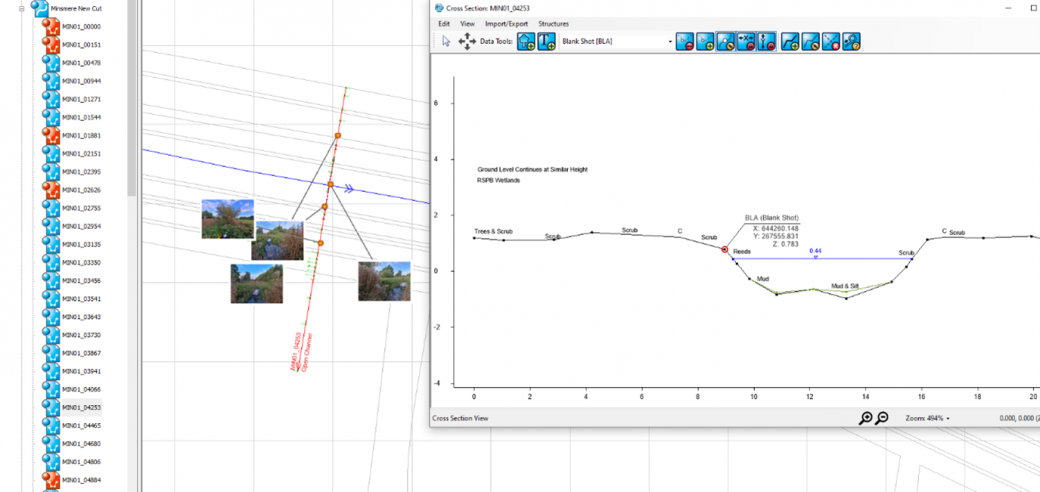The width and height of the screenshot is (1040, 492).
Task: Click the blue section icon beside MIN01_03541
Action: pyautogui.click(x=51, y=299)
